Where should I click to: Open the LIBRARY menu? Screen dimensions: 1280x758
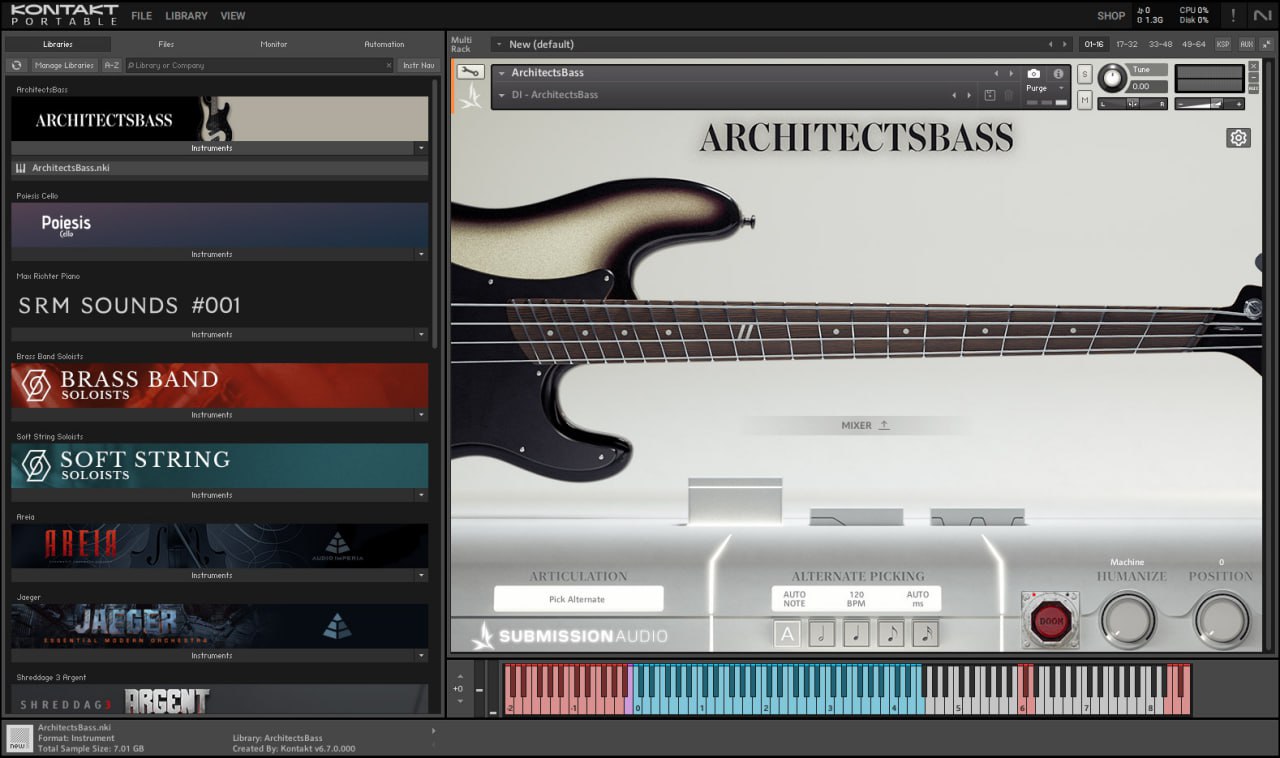pos(186,16)
